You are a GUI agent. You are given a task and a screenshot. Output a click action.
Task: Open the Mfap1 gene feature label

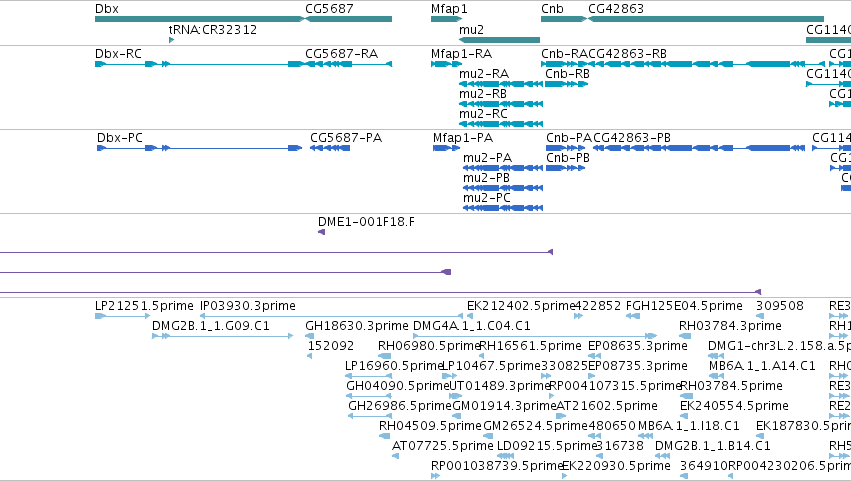[449, 9]
